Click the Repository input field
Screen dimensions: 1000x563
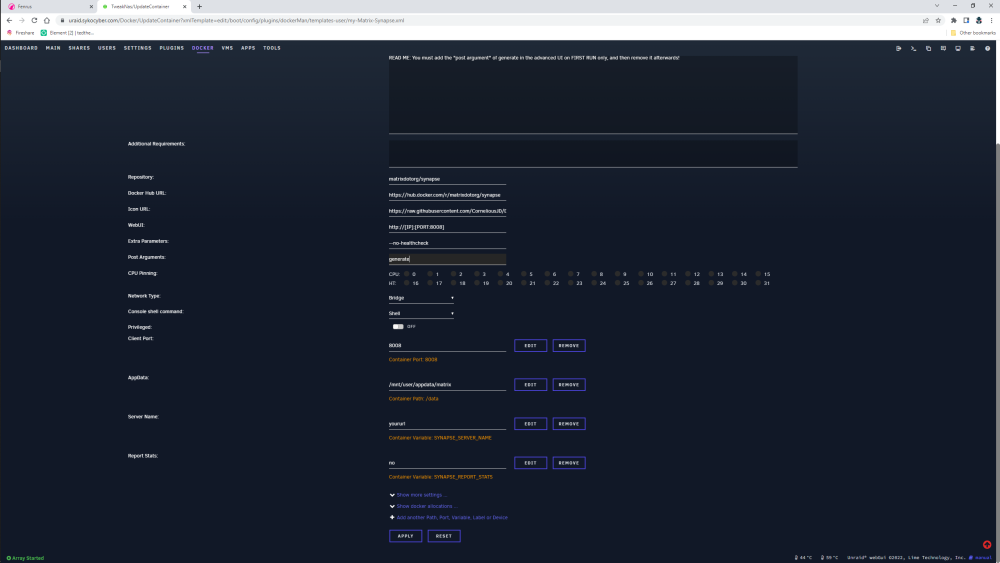[x=447, y=179]
